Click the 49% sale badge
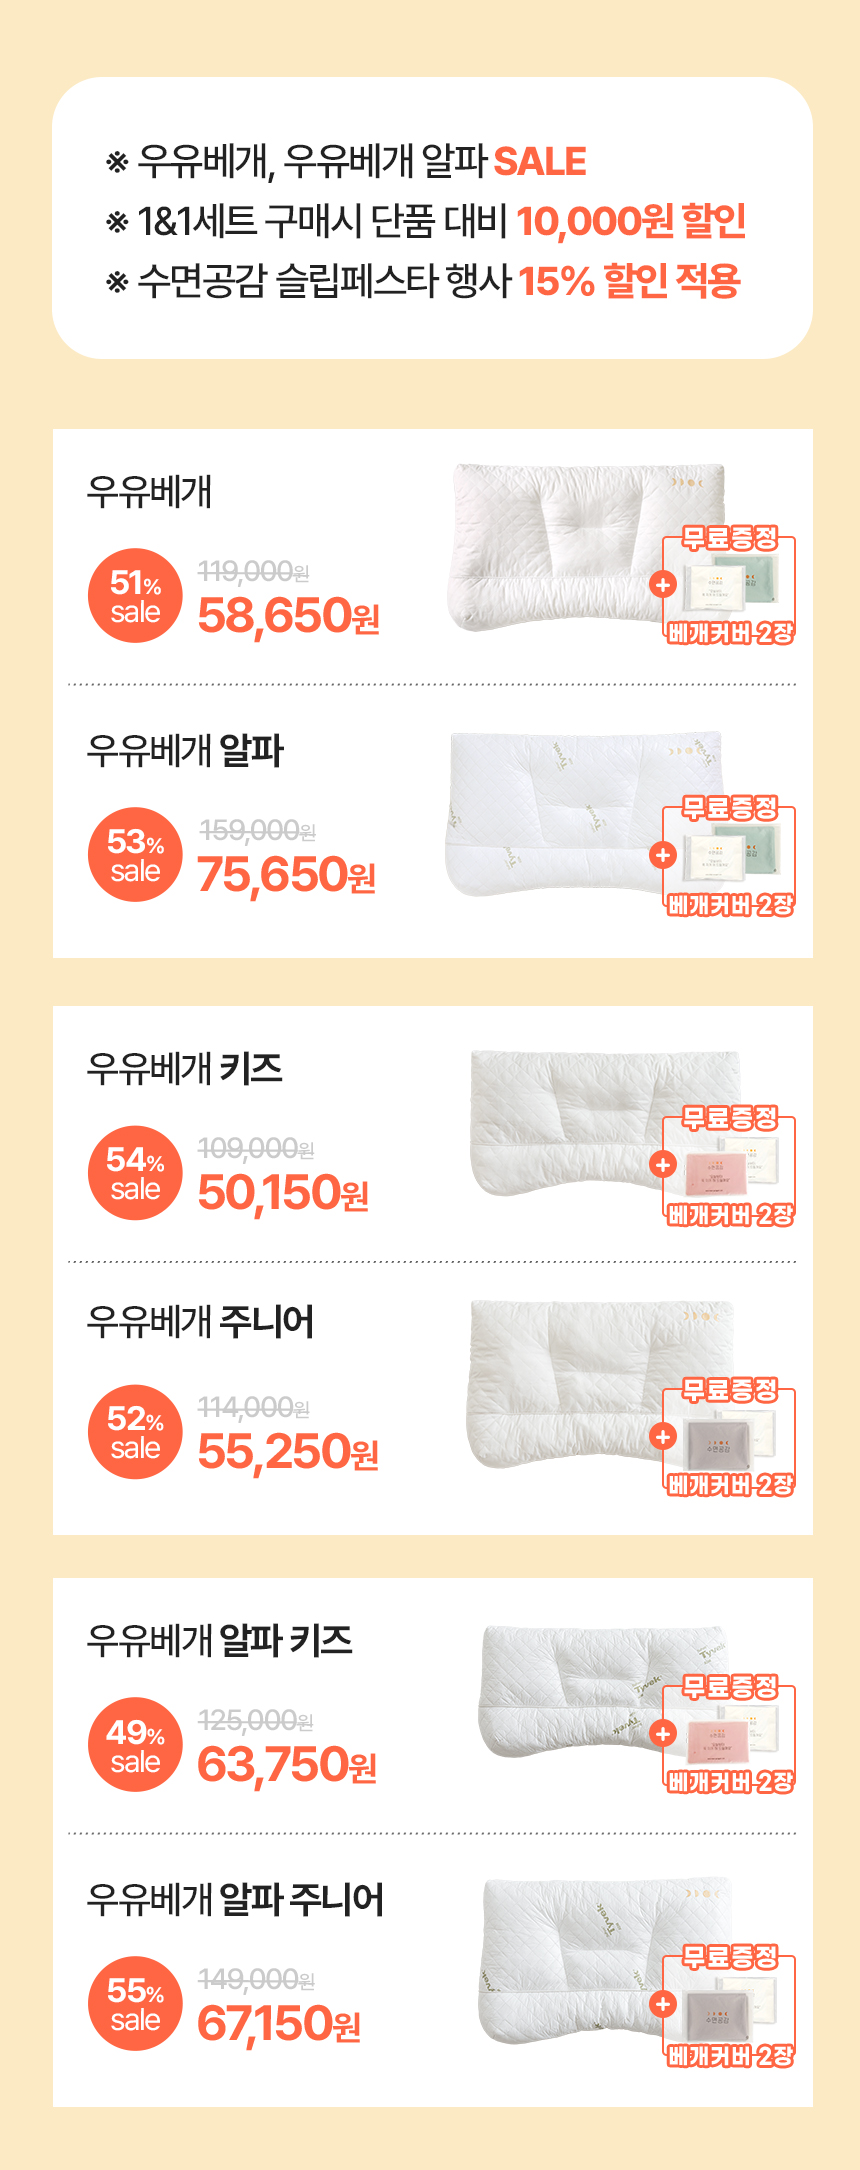This screenshot has width=860, height=2170. click(135, 1745)
